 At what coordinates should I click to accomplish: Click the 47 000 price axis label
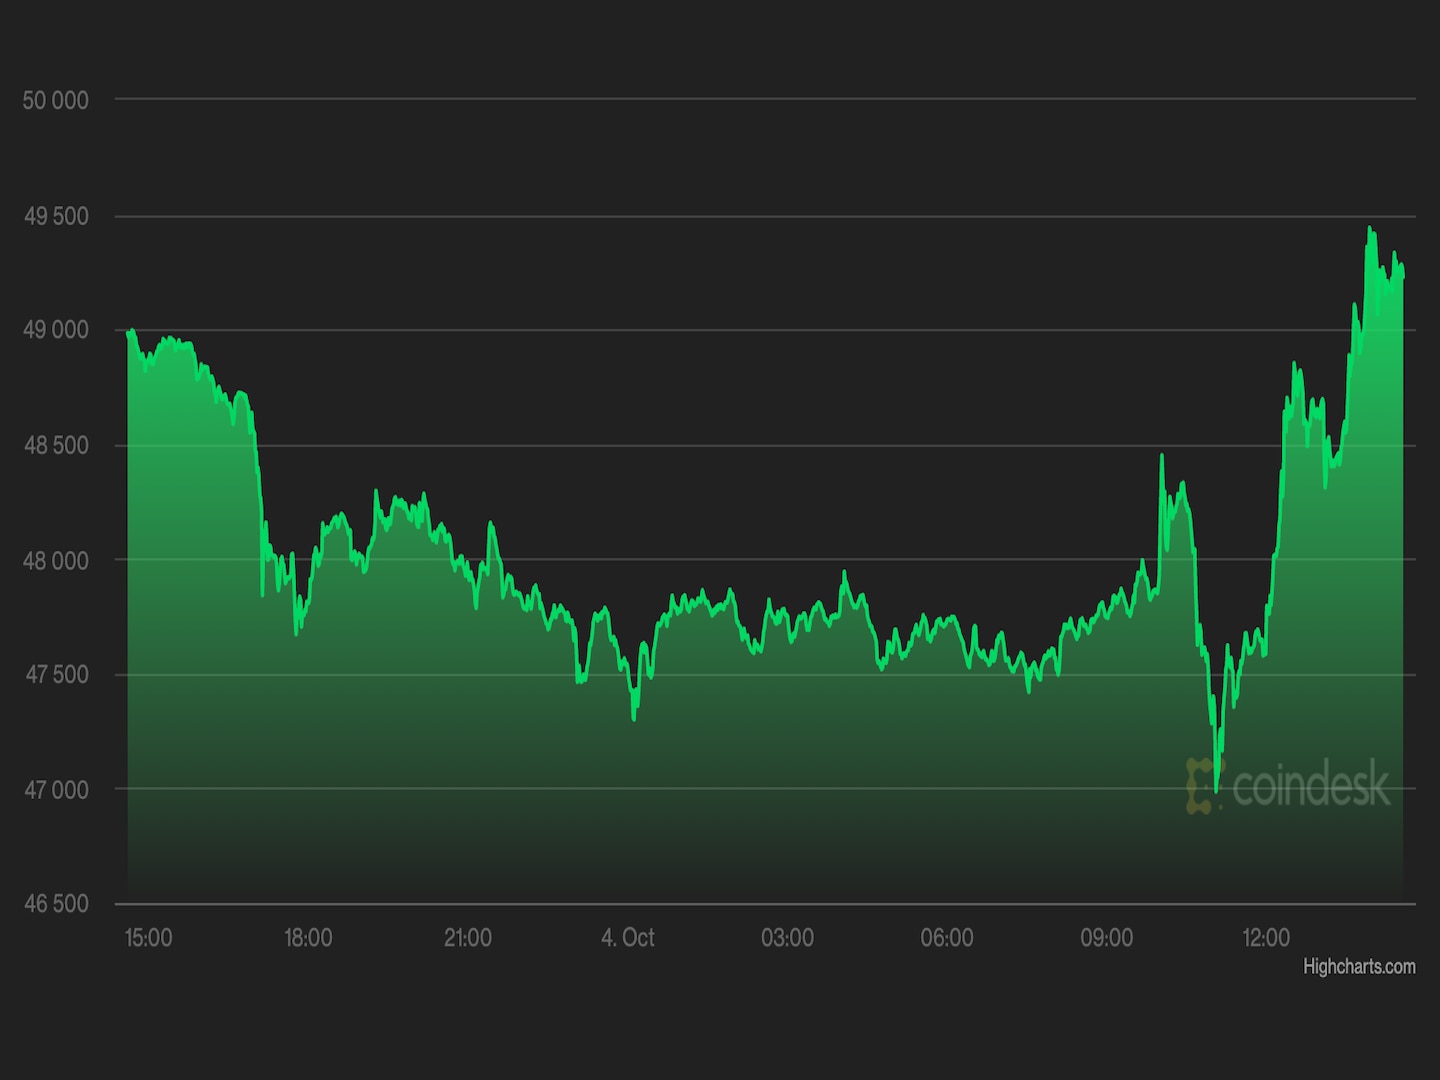[x=56, y=790]
